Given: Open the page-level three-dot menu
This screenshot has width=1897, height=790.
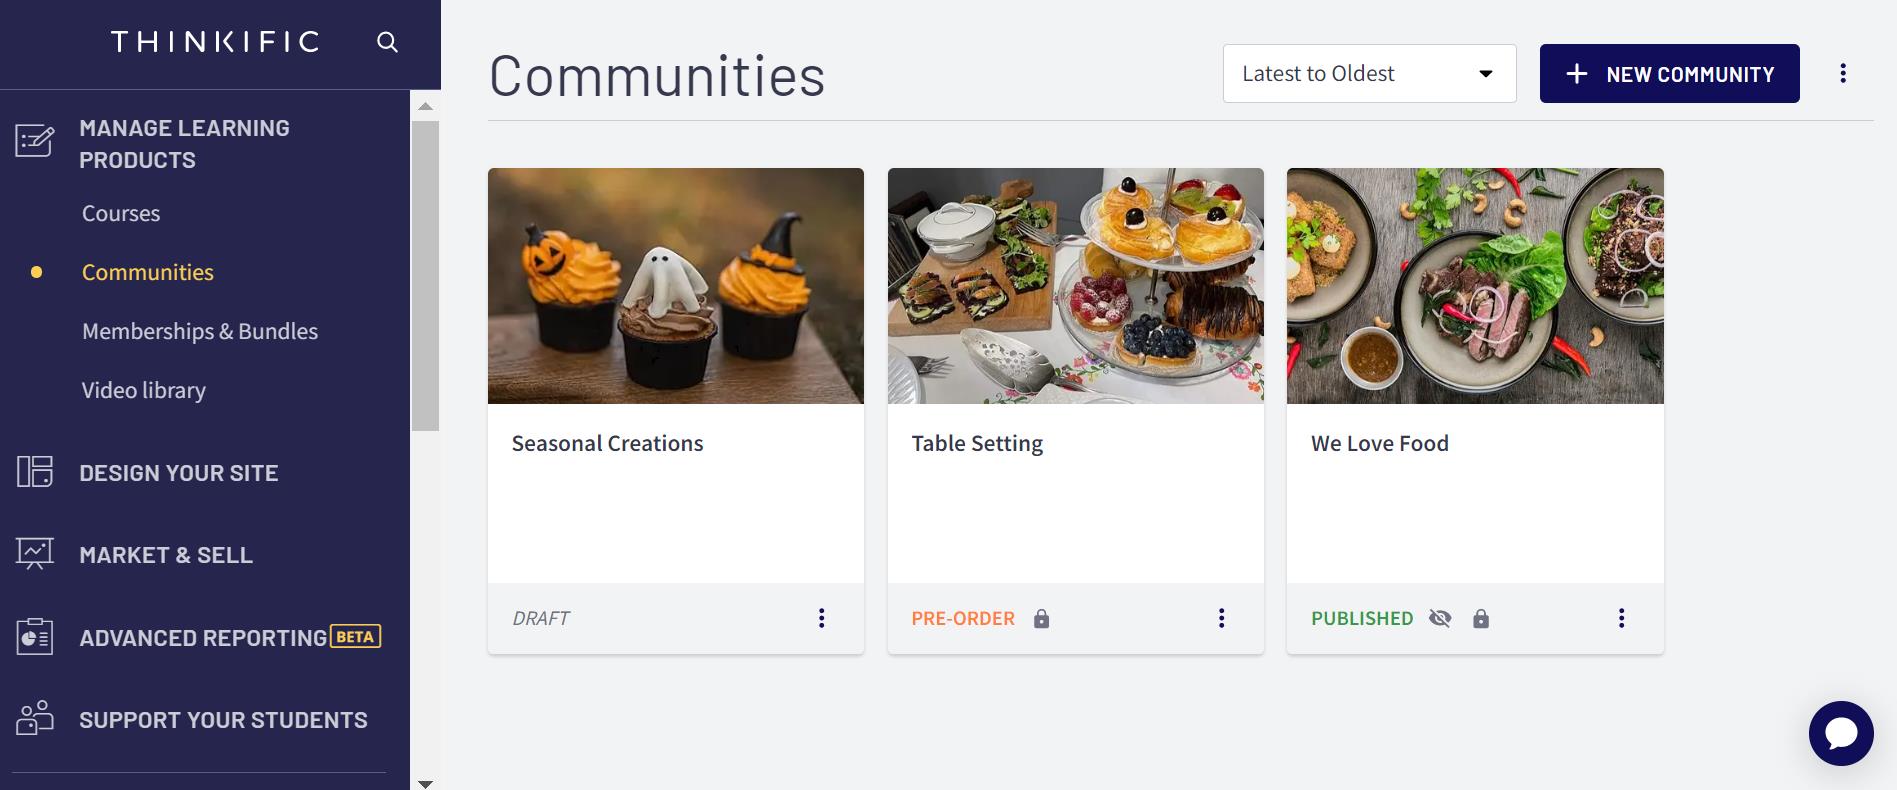Looking at the screenshot, I should point(1843,72).
